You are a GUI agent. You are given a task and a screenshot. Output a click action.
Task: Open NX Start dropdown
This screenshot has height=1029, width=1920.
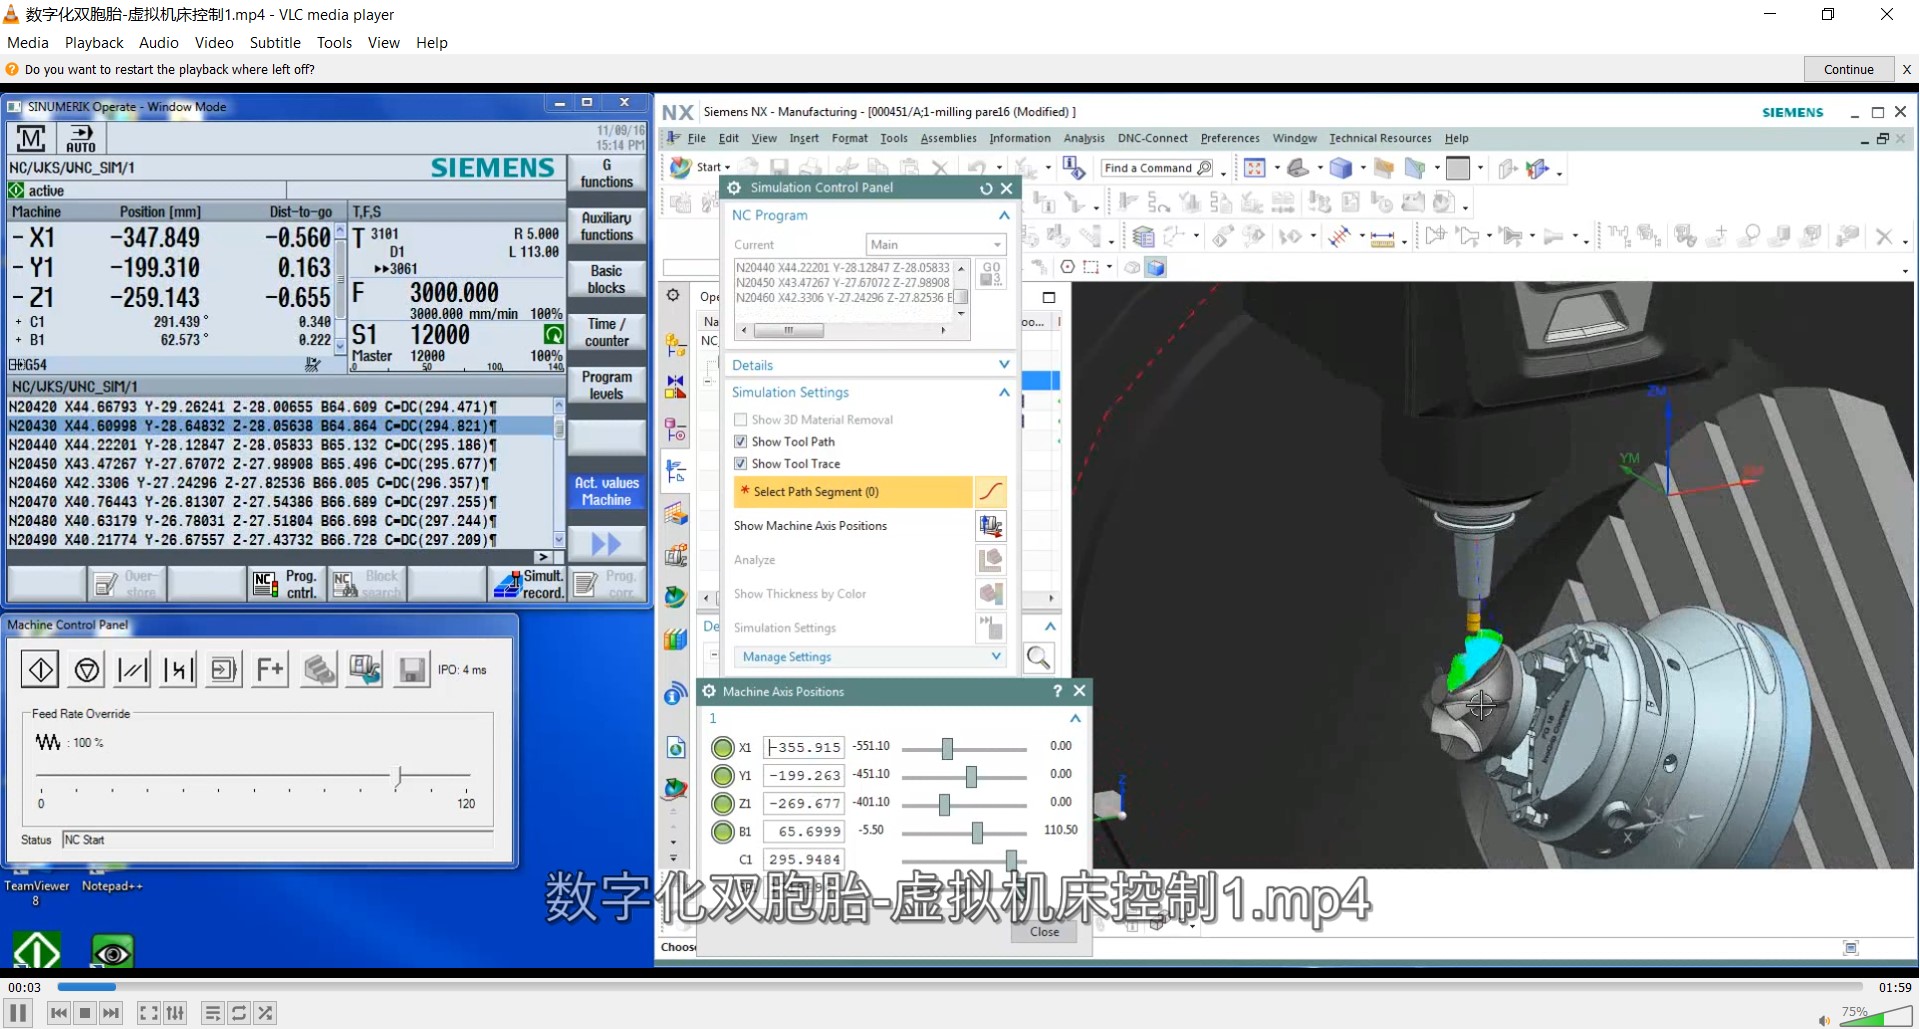click(x=701, y=167)
